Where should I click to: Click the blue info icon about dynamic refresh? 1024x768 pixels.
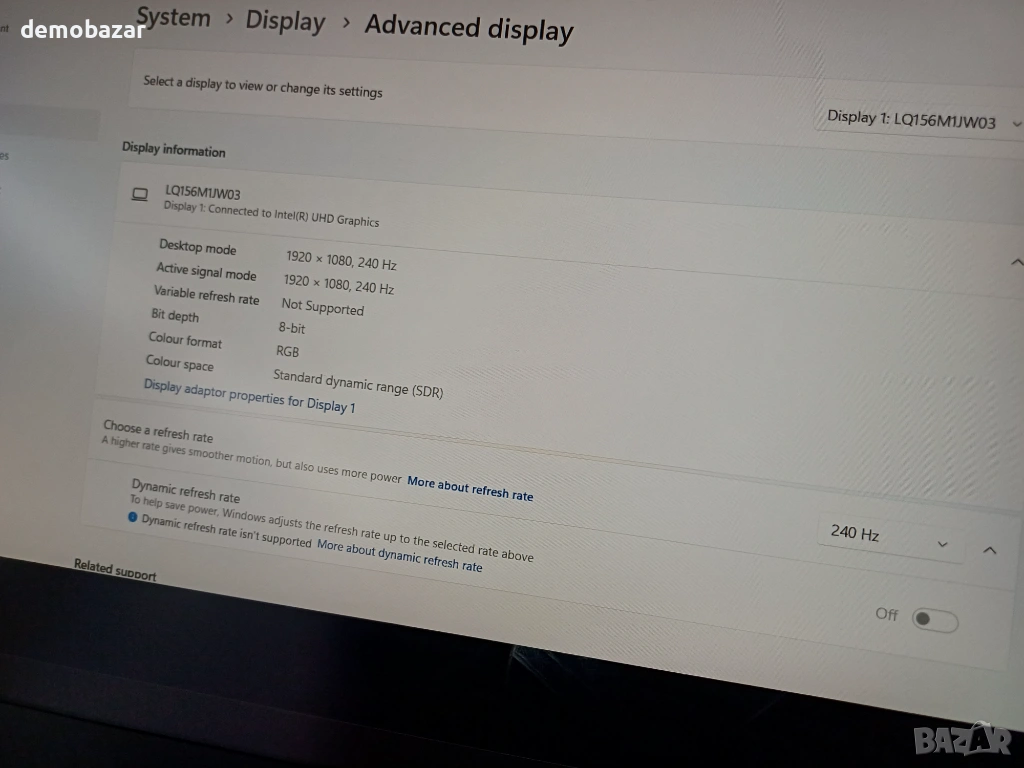[x=133, y=517]
